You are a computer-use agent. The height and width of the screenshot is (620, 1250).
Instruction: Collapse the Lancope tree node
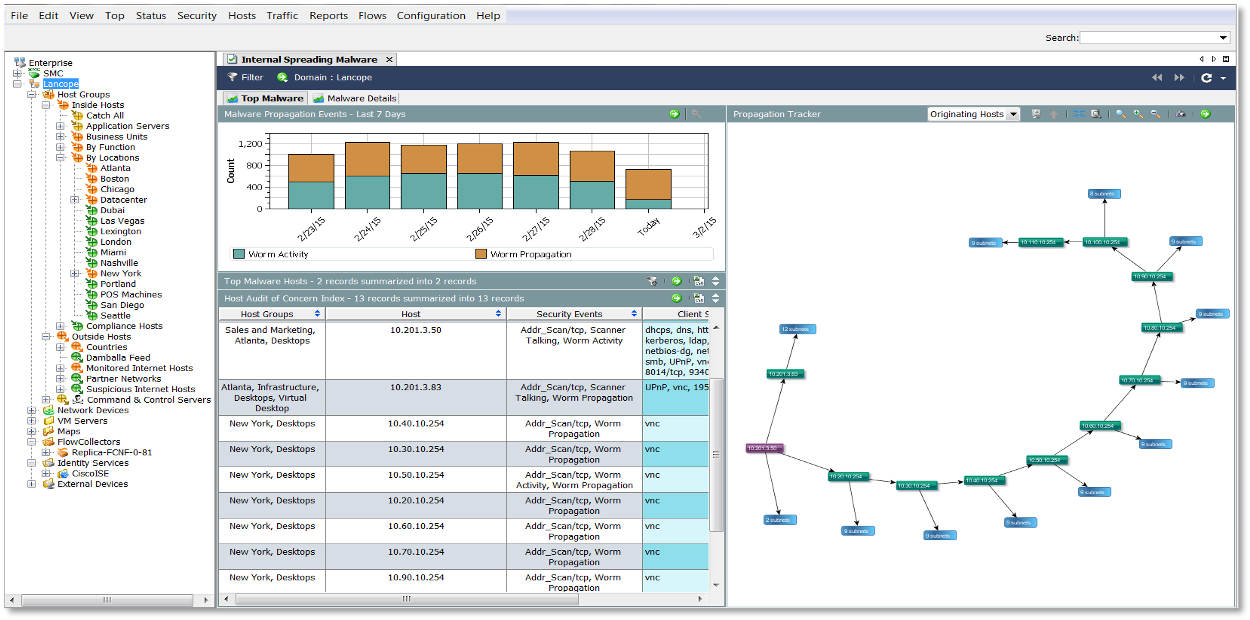pyautogui.click(x=17, y=84)
